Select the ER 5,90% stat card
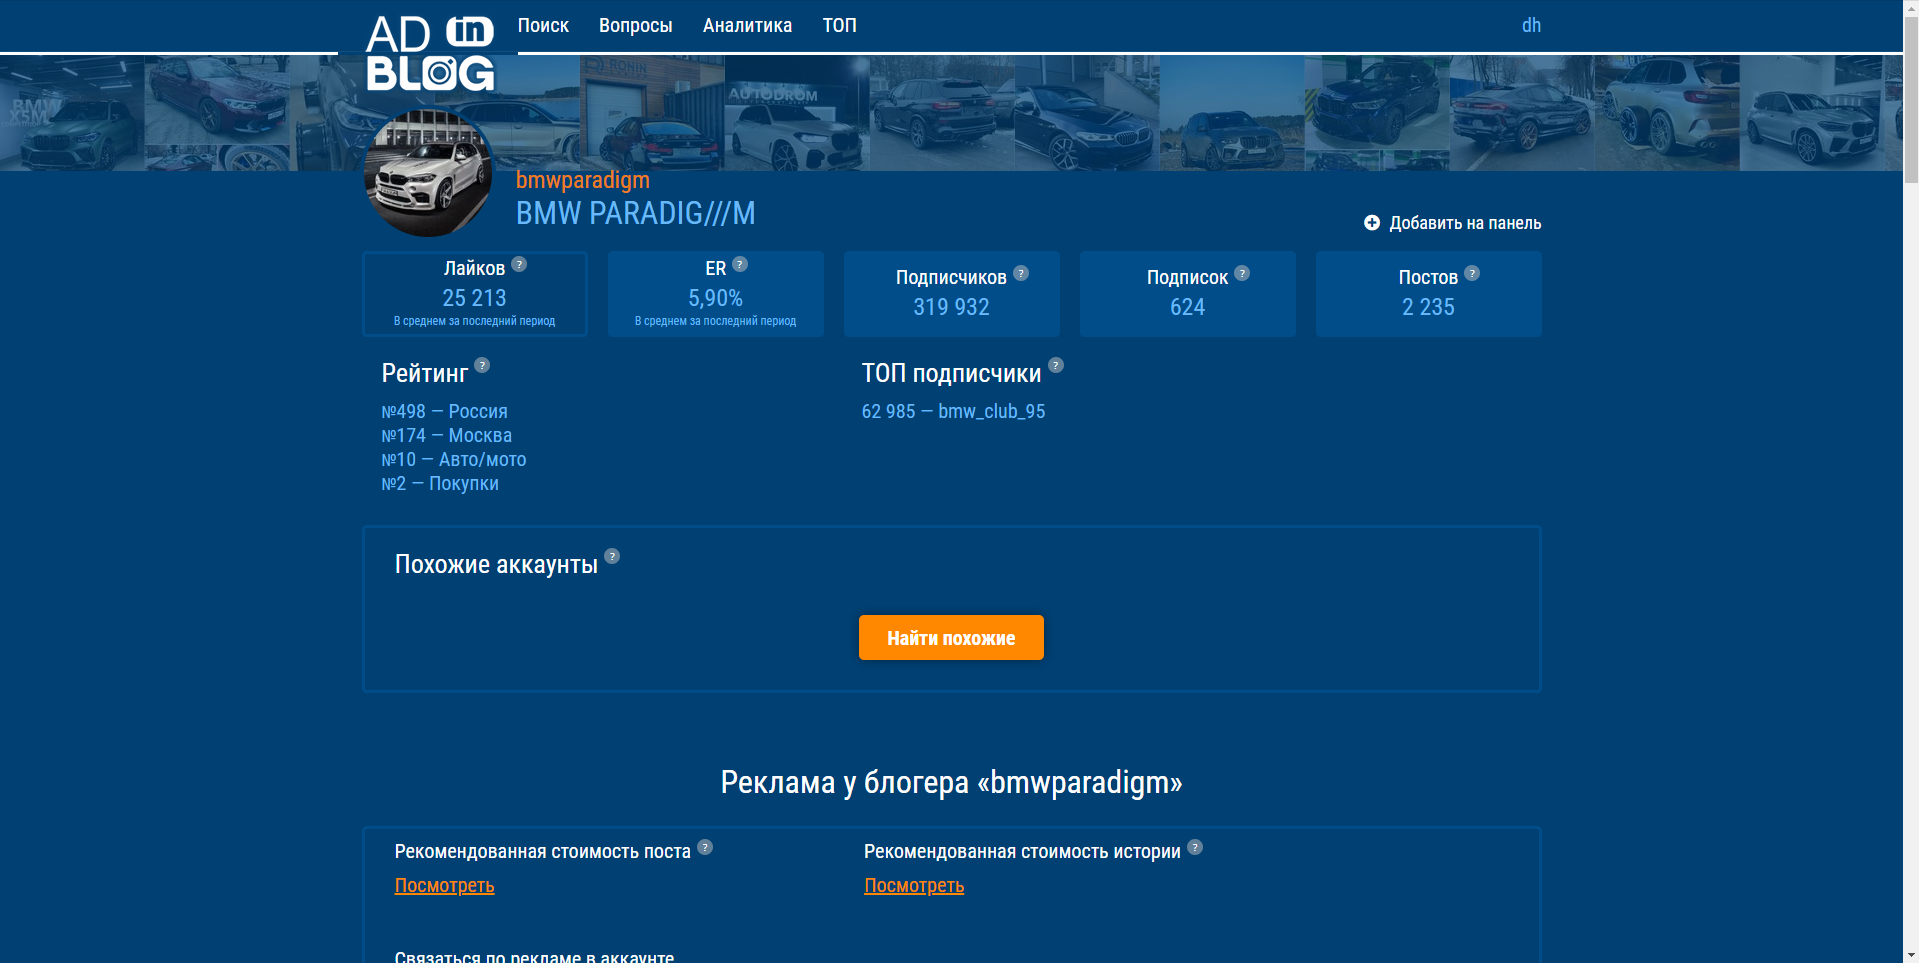Viewport: 1919px width, 963px height. tap(716, 294)
